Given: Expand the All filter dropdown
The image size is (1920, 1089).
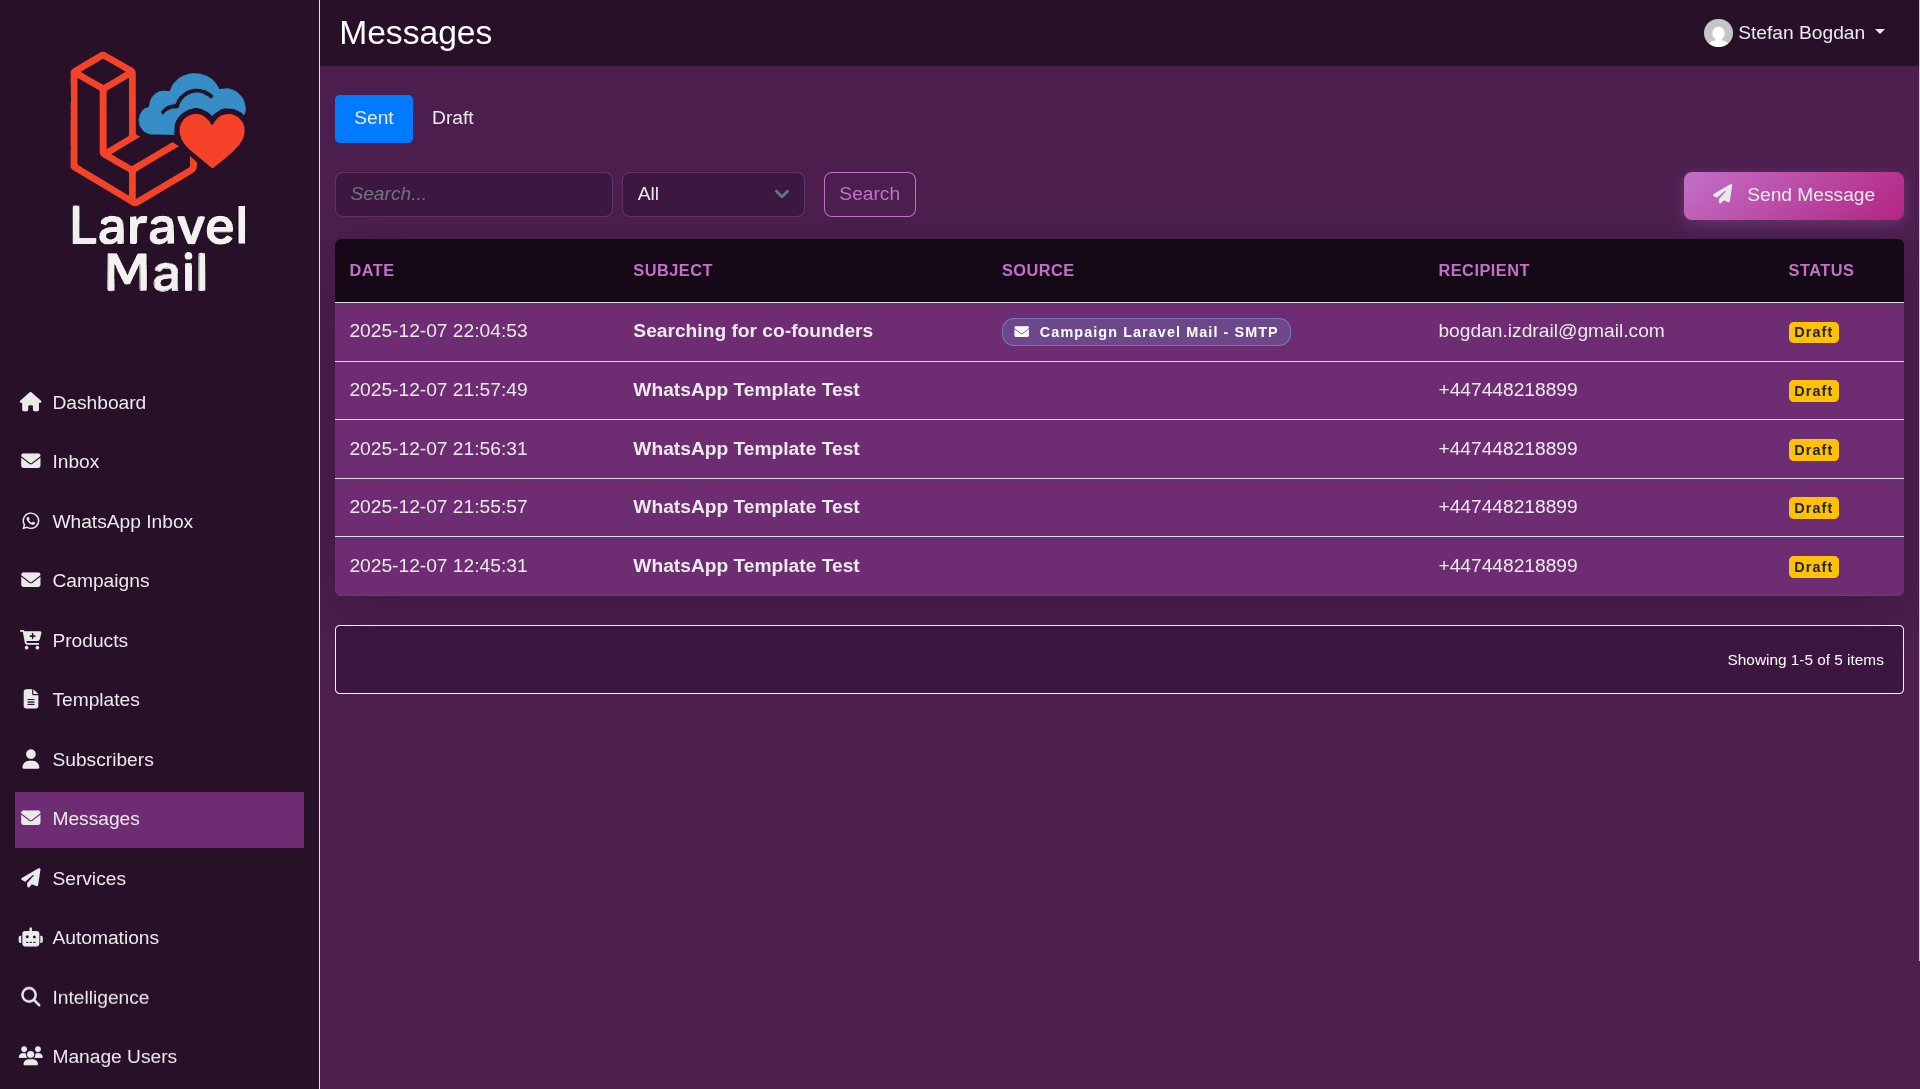Looking at the screenshot, I should coord(713,194).
